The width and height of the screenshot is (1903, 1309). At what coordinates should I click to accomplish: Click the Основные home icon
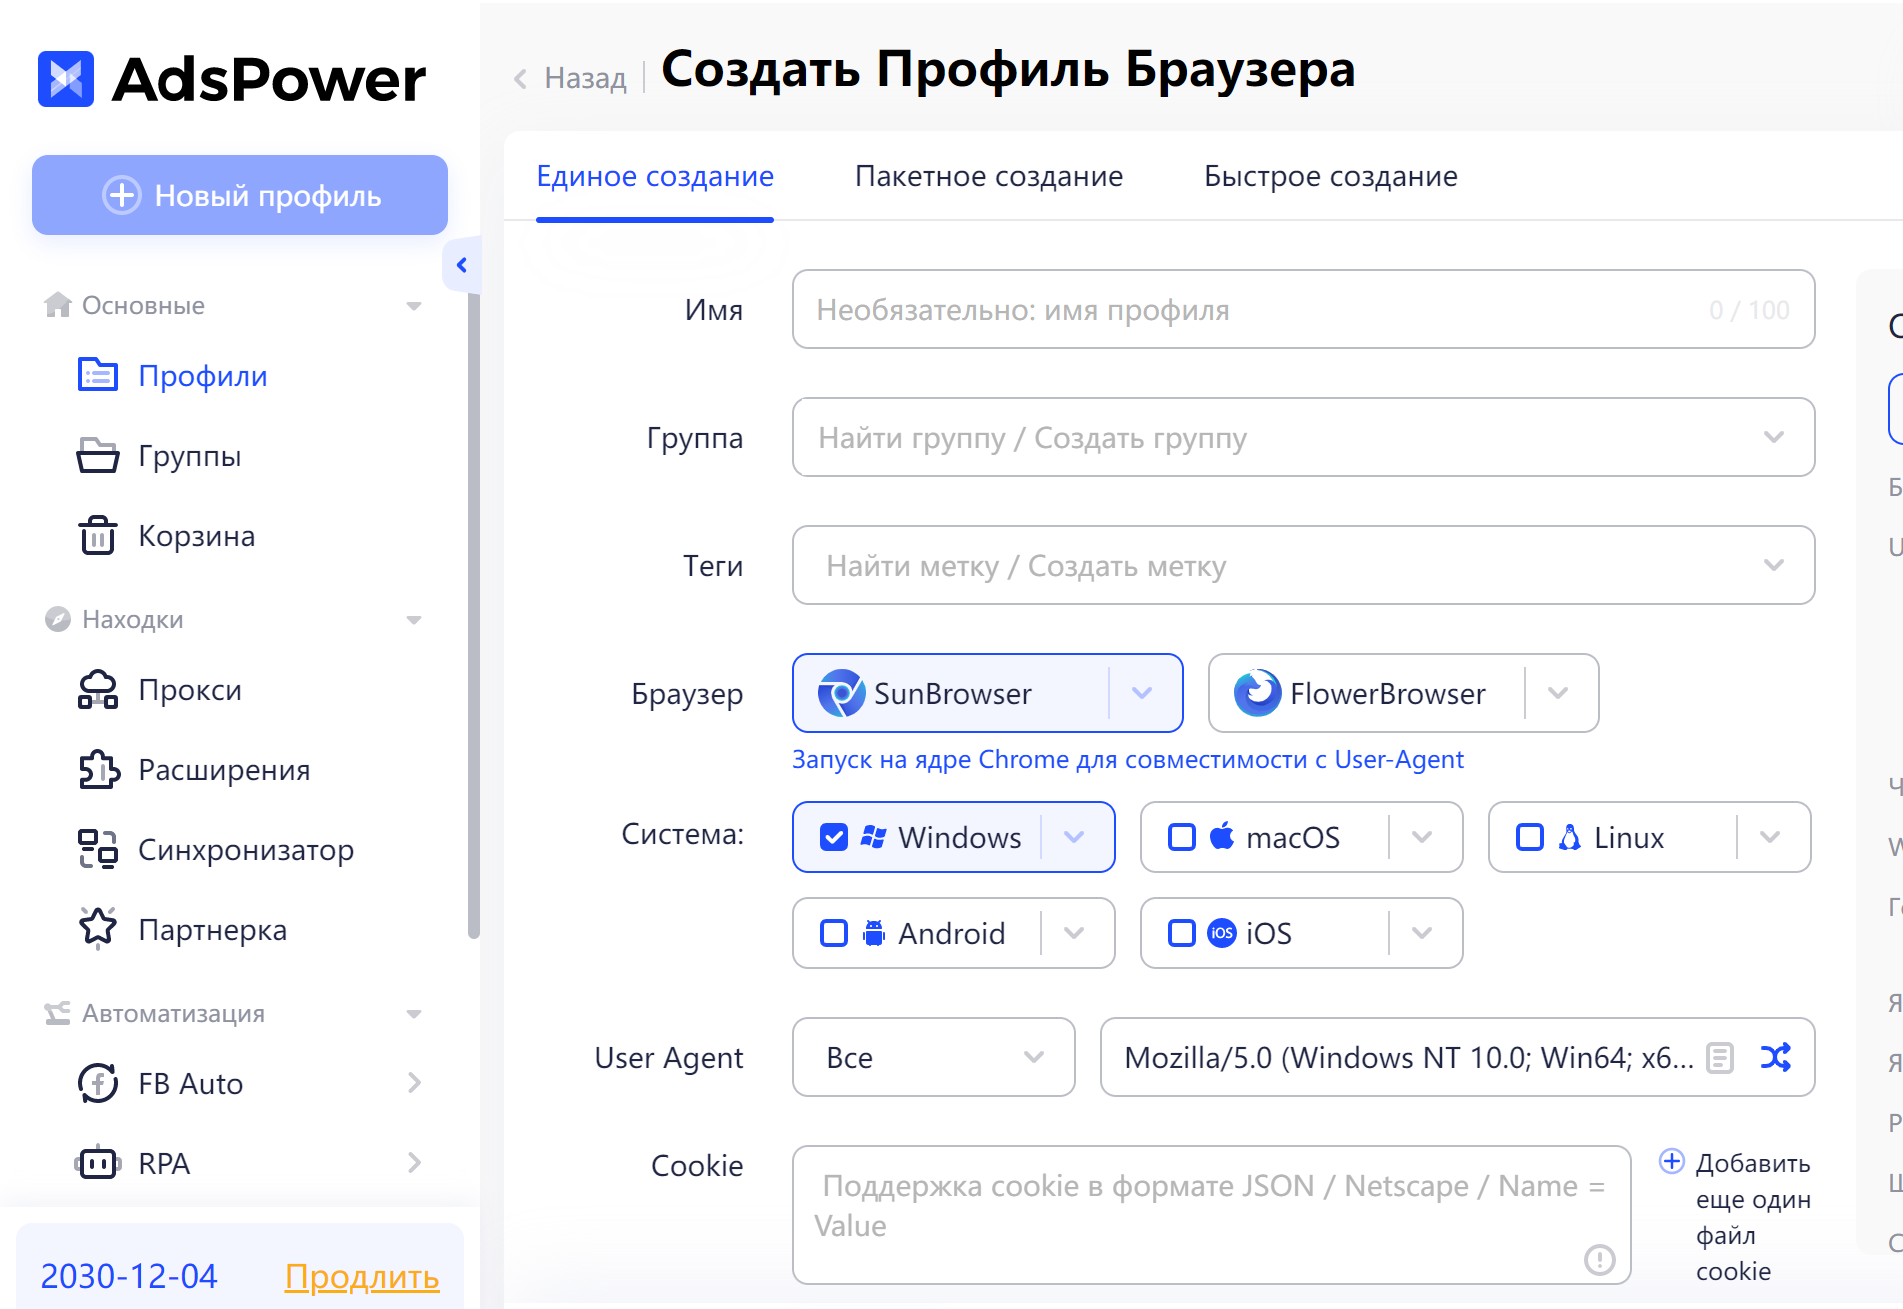pyautogui.click(x=58, y=305)
